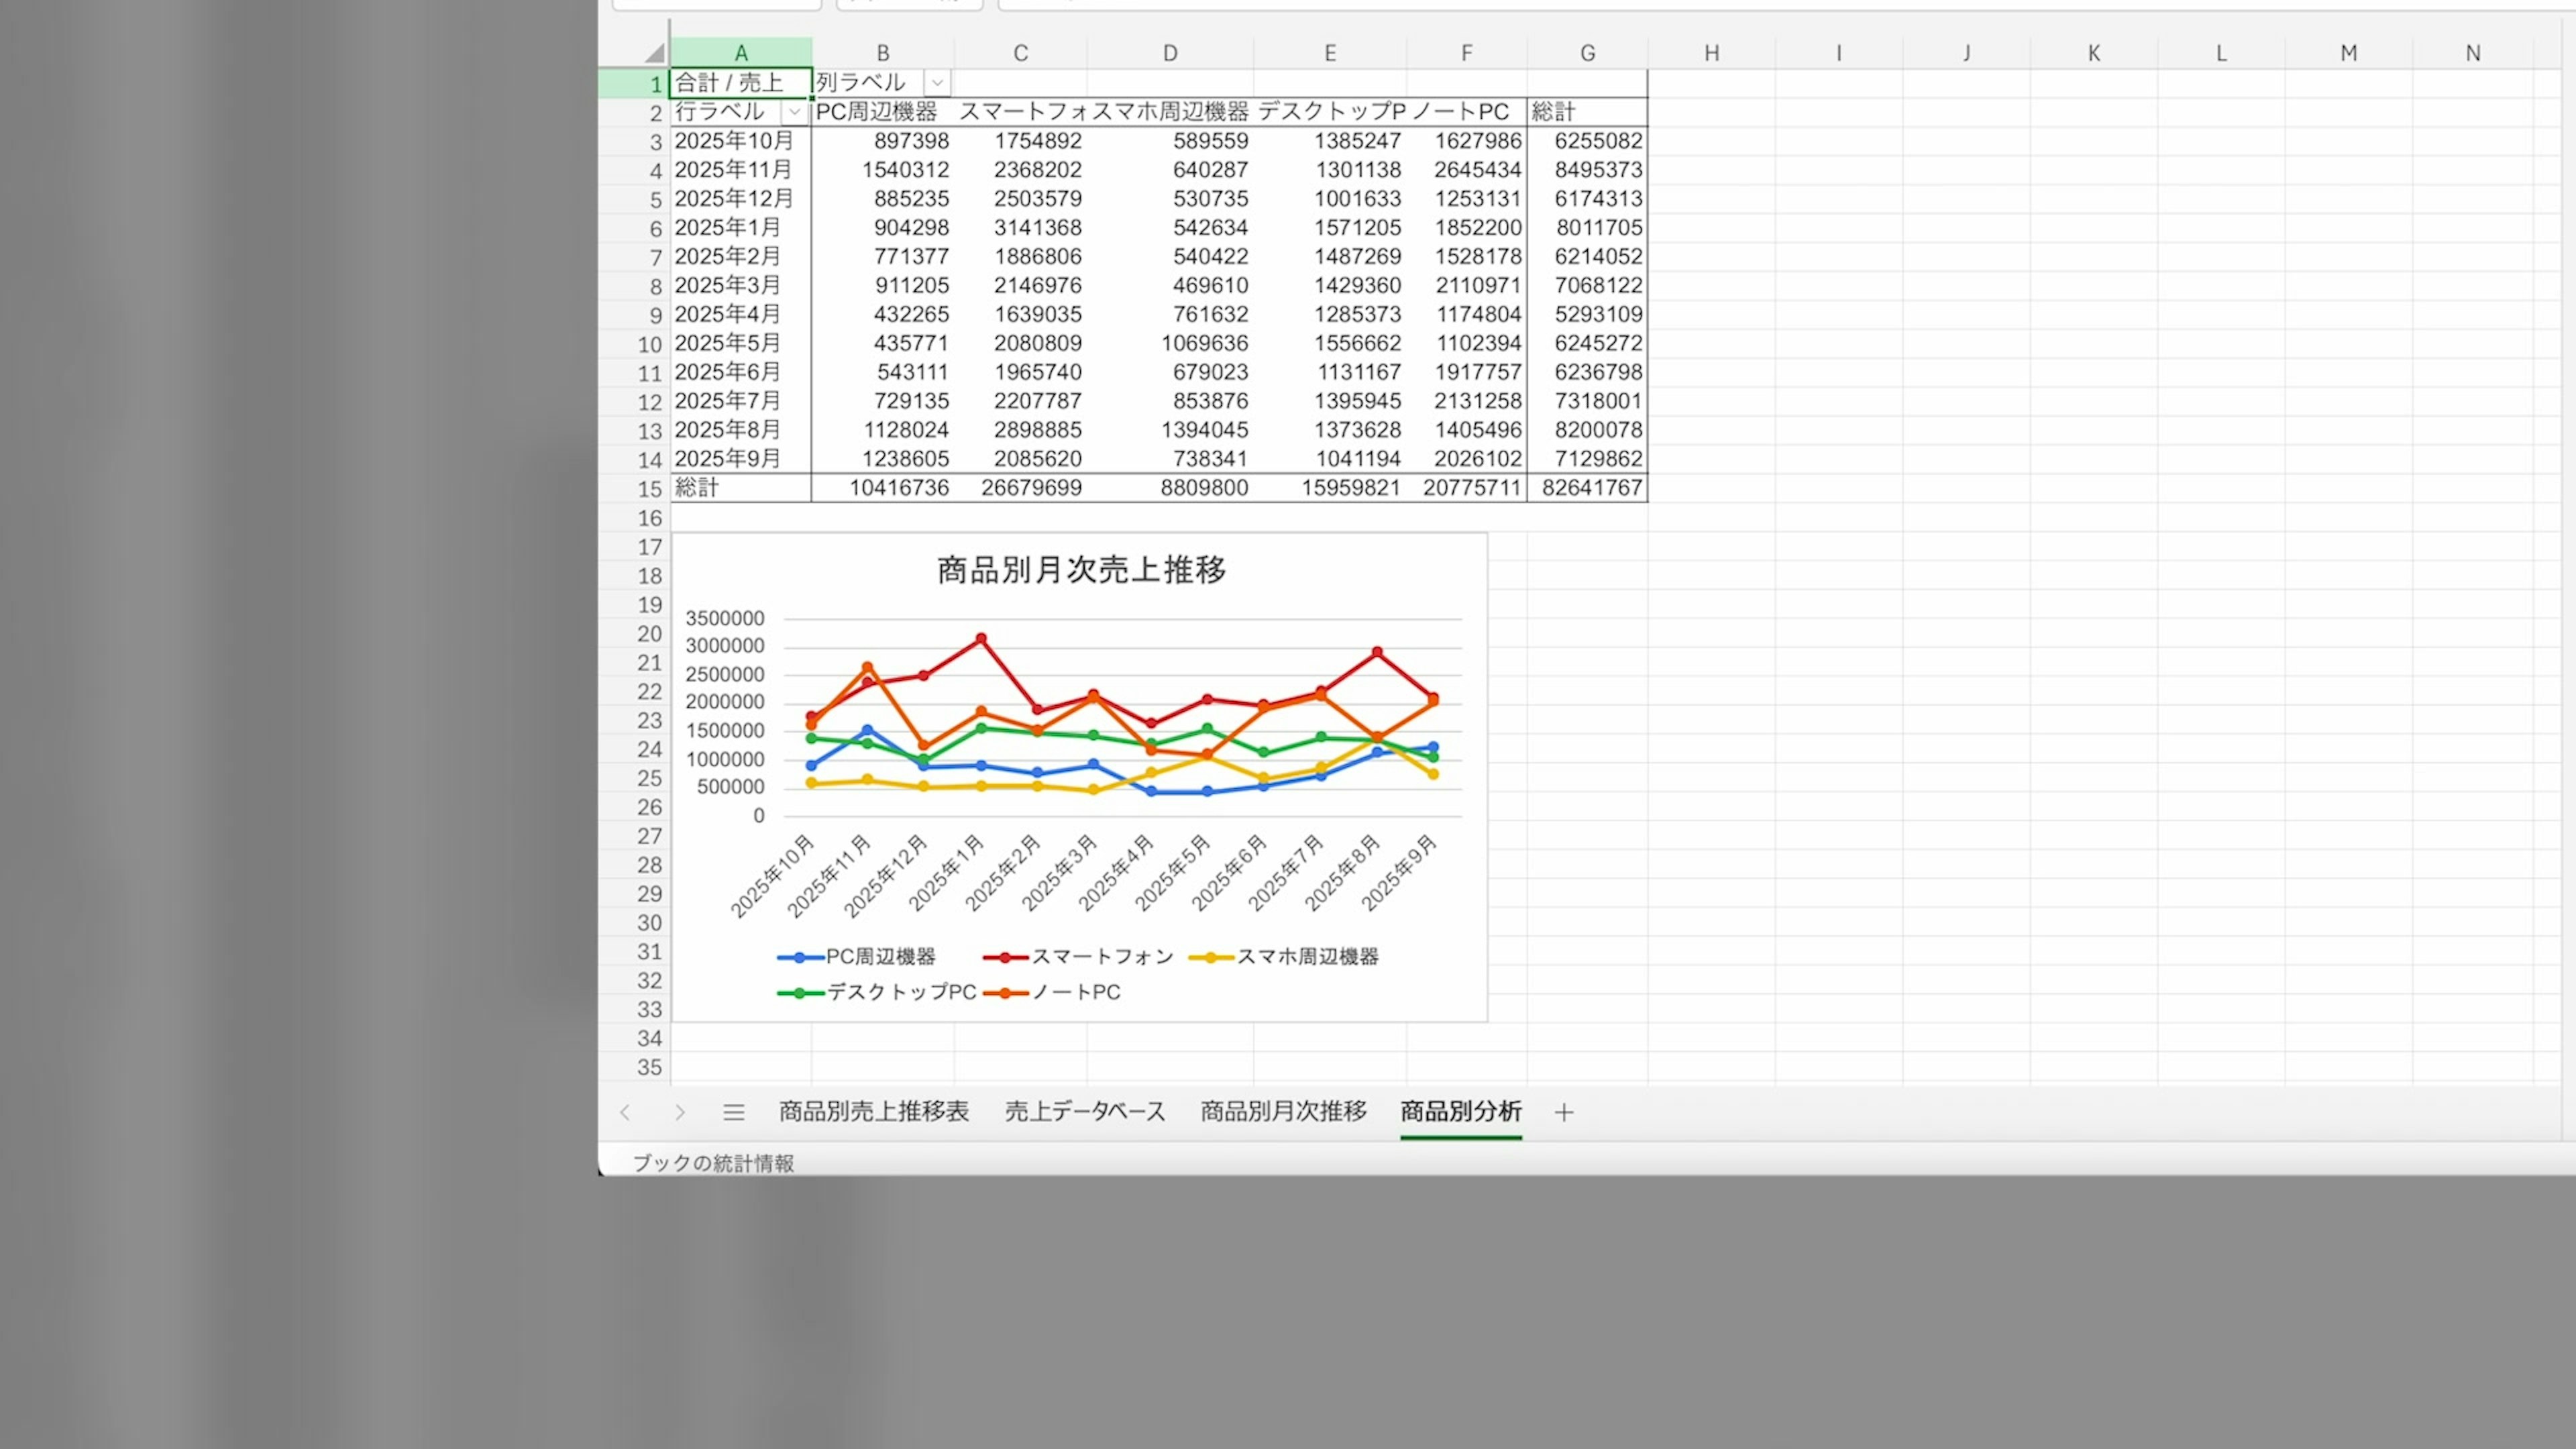Select the スマホ周辺機器 legend entry
This screenshot has height=1449, width=2576.
tap(1307, 957)
